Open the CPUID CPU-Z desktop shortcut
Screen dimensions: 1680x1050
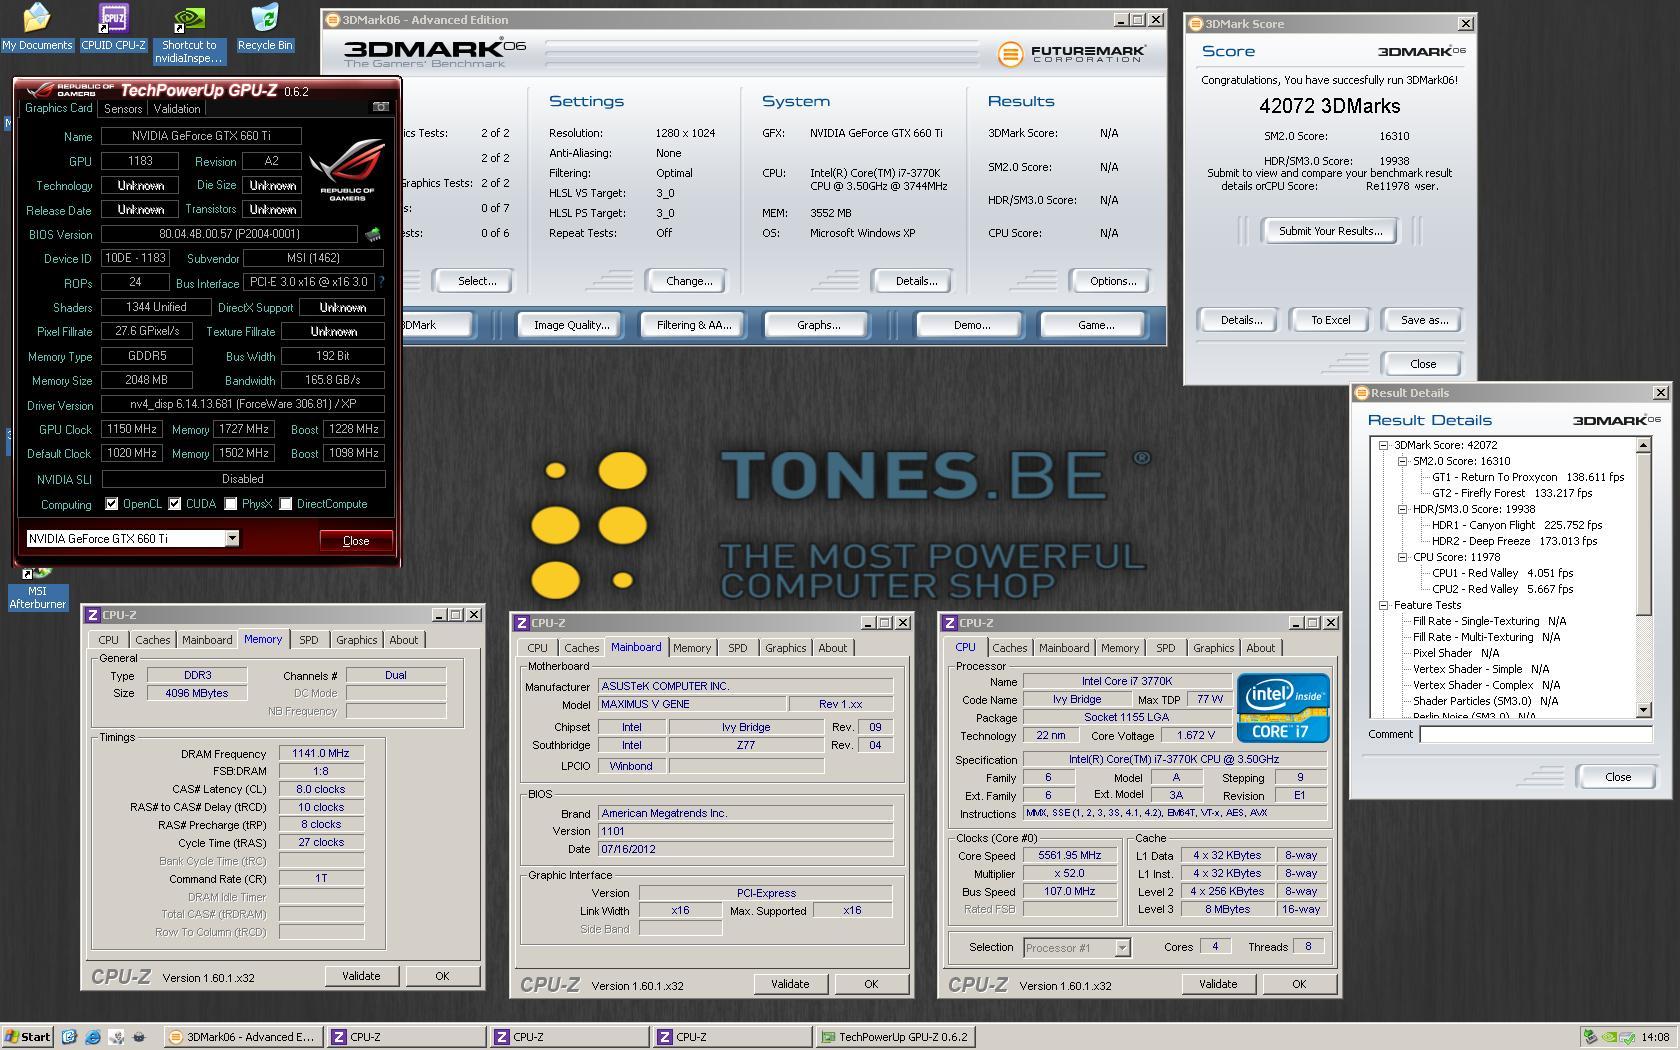pos(113,27)
